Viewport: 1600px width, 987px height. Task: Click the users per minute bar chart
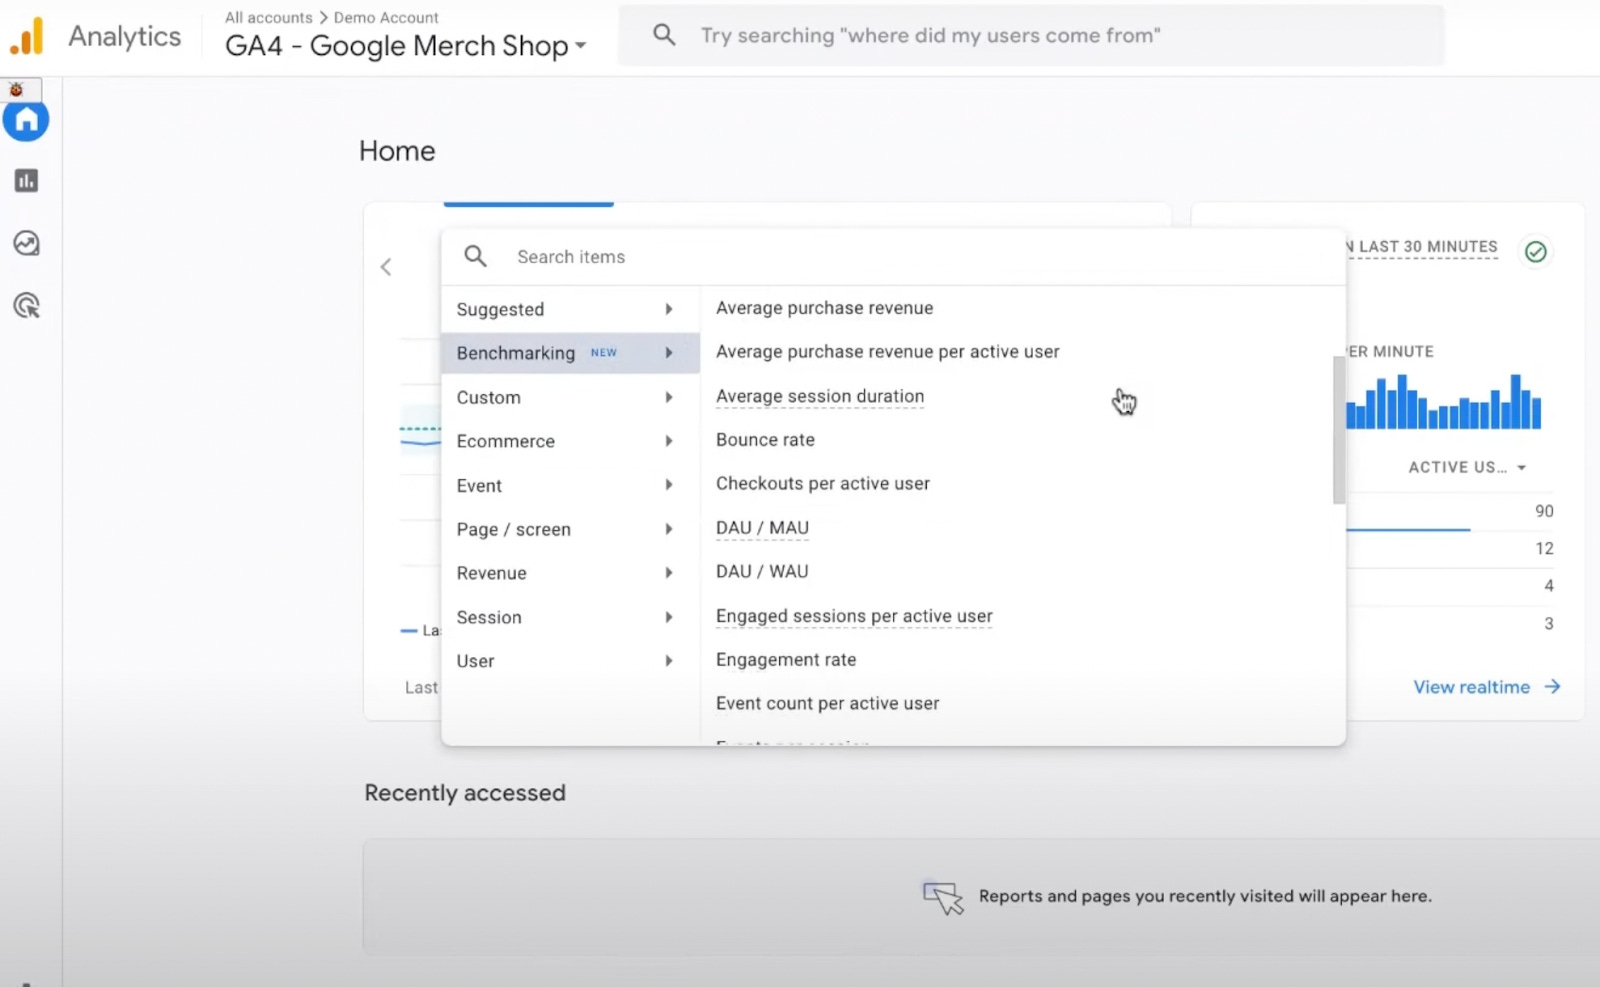1443,401
